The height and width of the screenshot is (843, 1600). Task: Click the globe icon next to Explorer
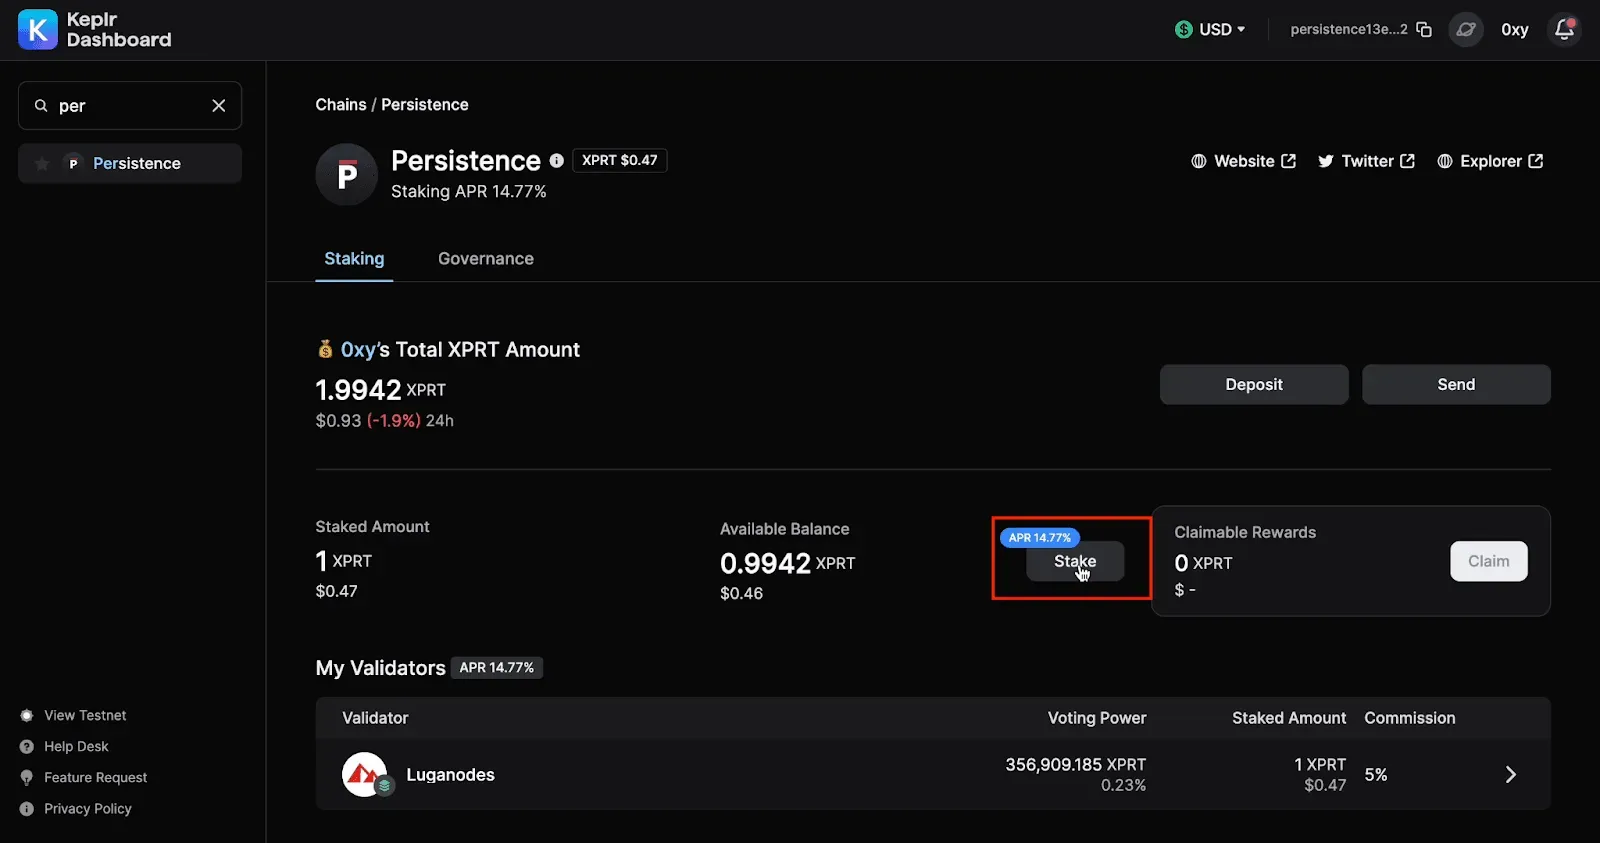pyautogui.click(x=1445, y=161)
